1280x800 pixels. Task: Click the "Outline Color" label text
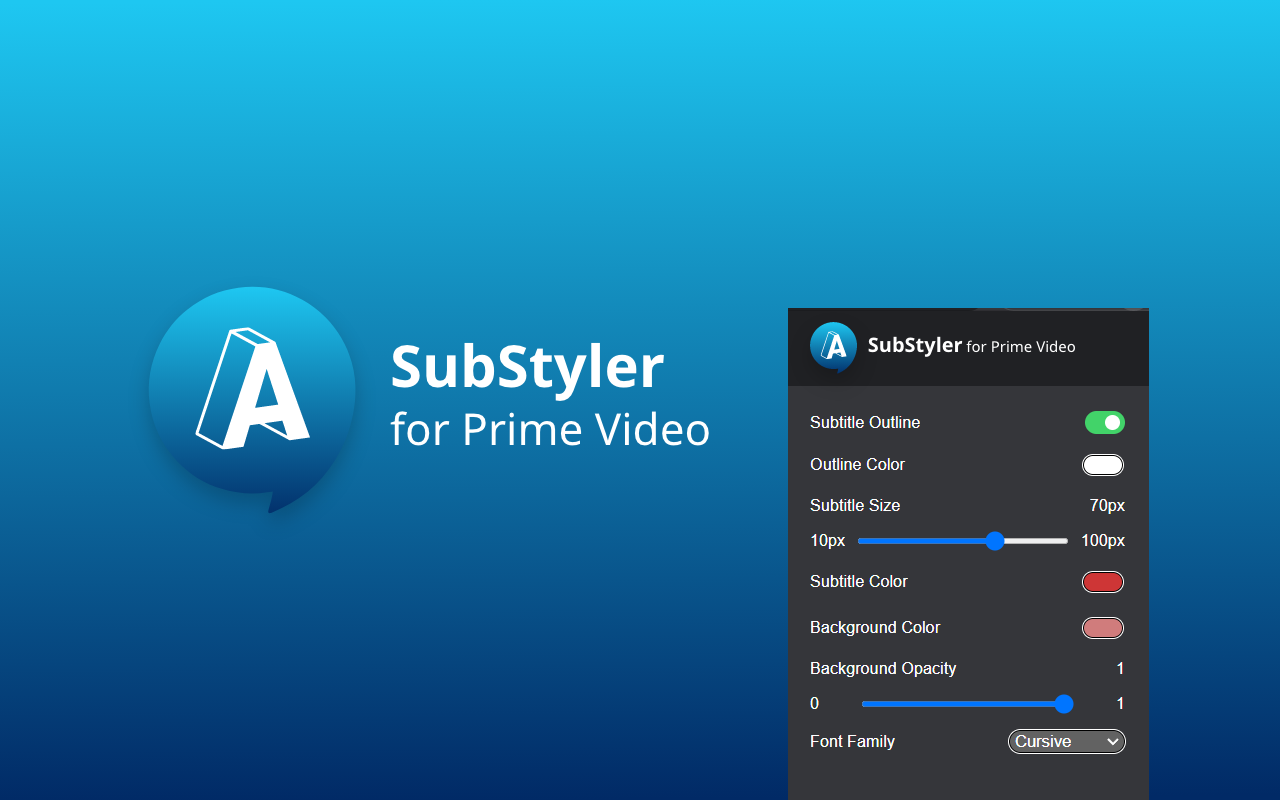pyautogui.click(x=857, y=465)
